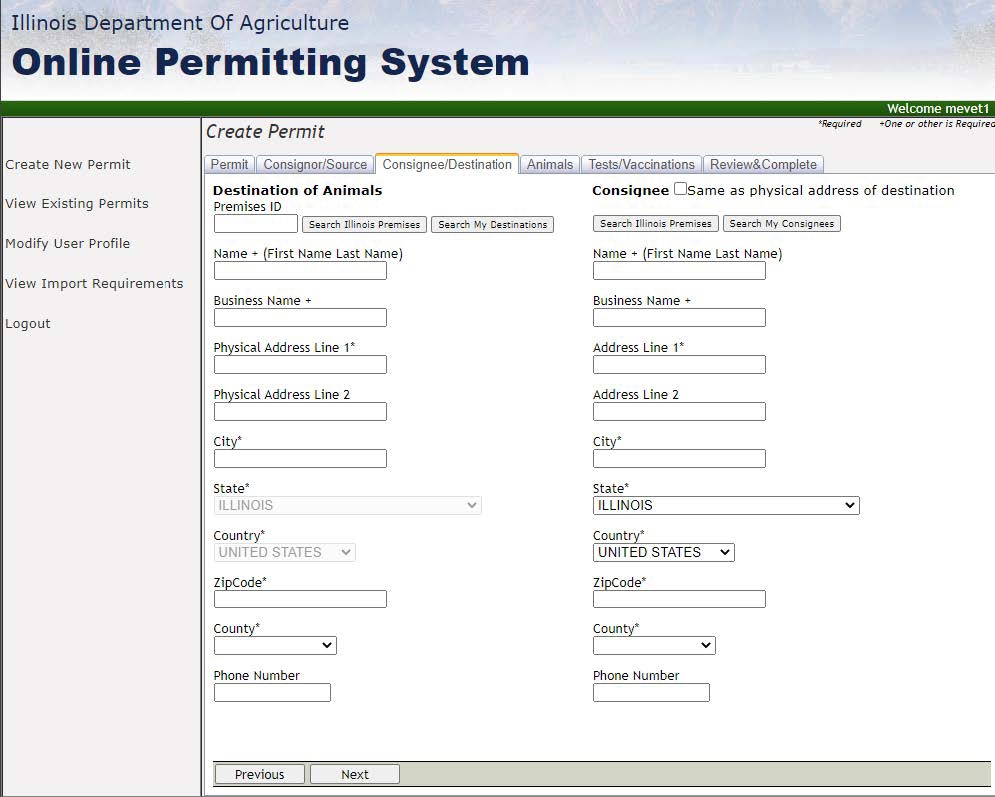995x797 pixels.
Task: Open View Import Requirements link
Action: point(94,284)
